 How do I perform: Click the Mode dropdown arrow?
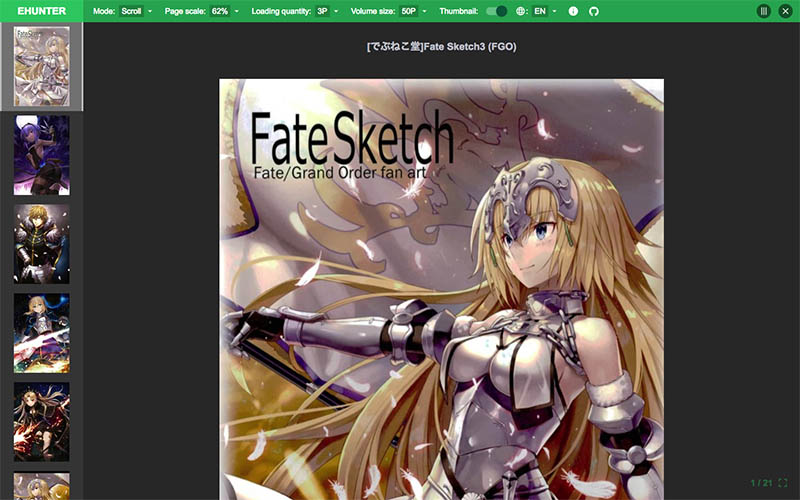pos(150,11)
